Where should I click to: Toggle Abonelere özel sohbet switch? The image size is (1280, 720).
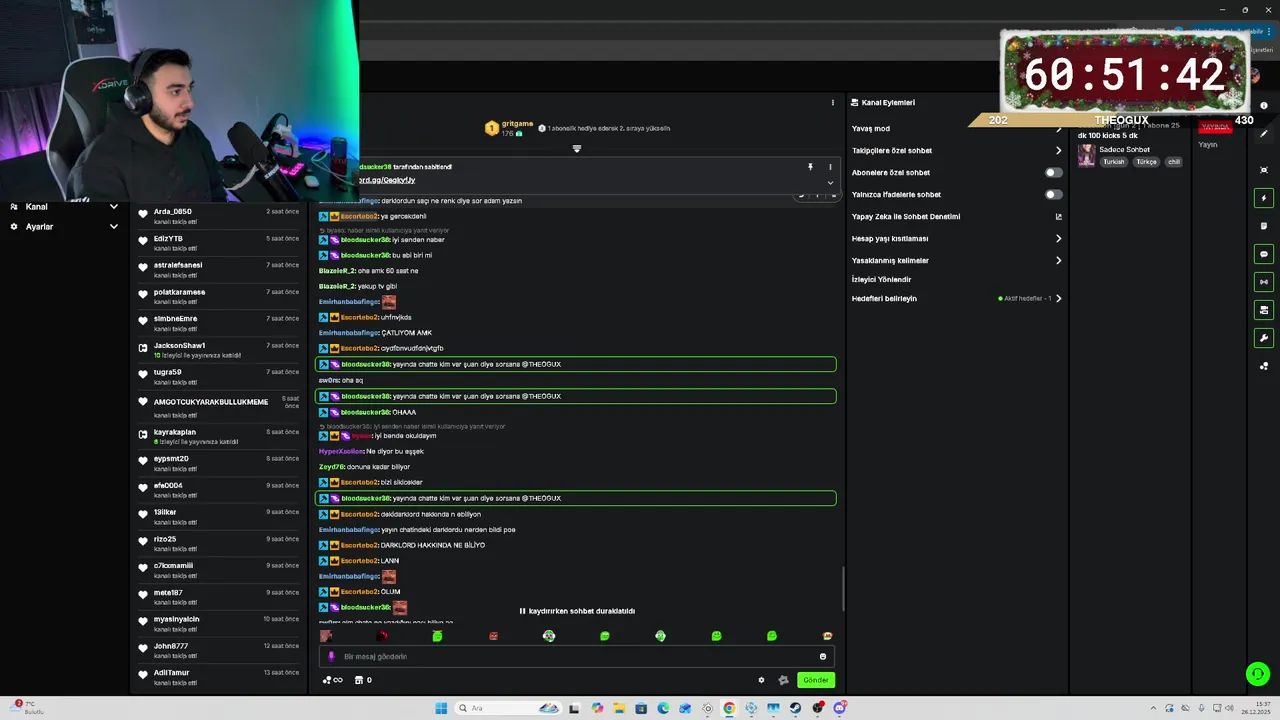click(1053, 172)
